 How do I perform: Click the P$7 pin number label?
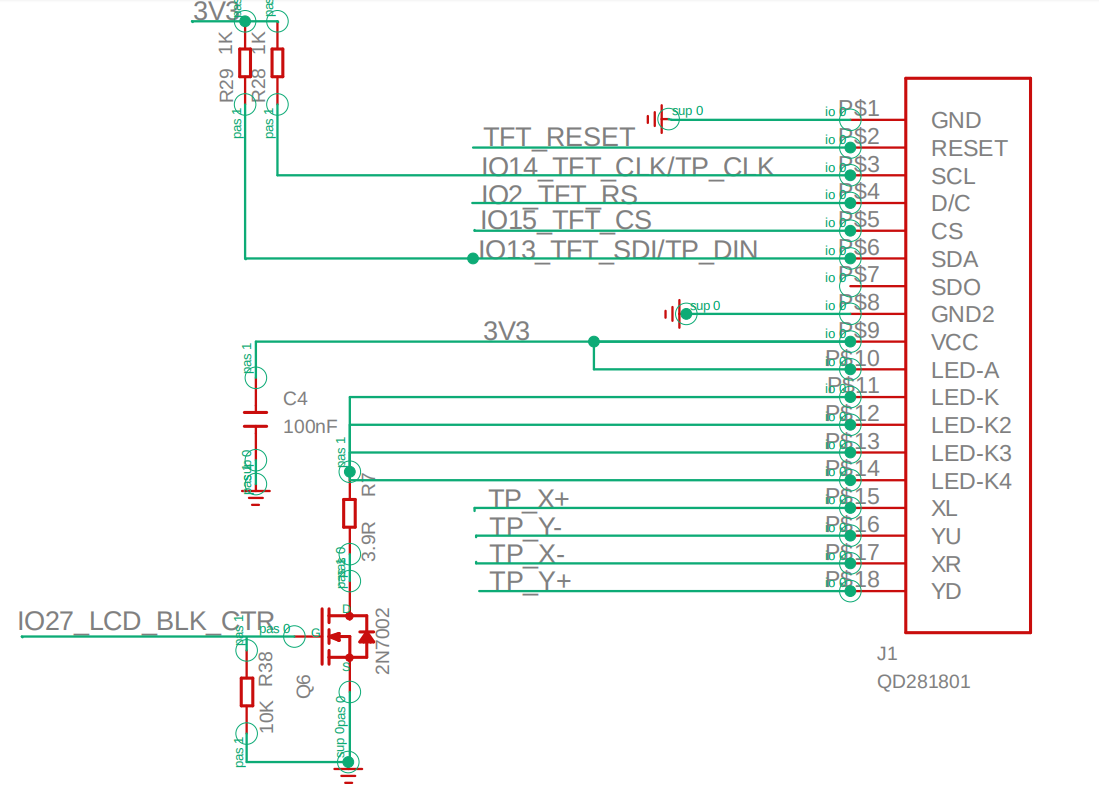(859, 274)
